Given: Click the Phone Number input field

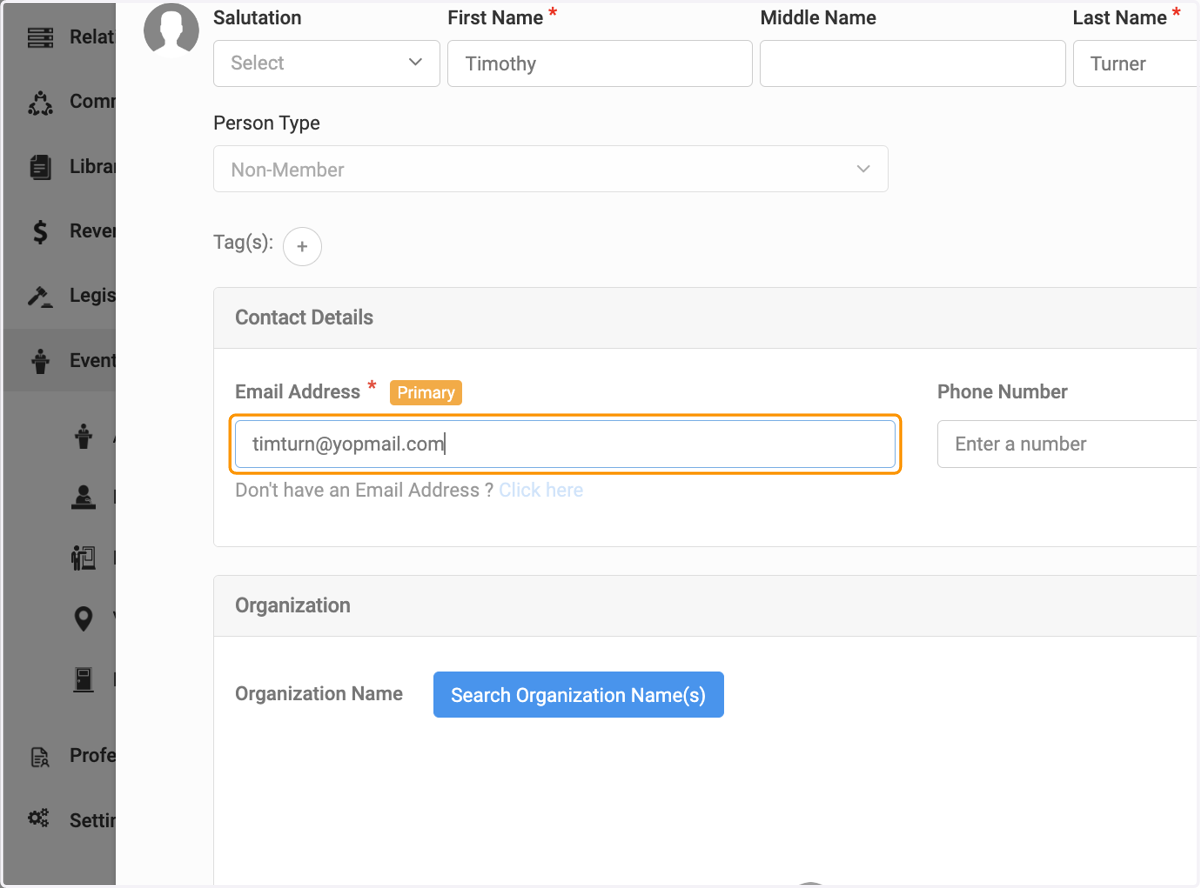Looking at the screenshot, I should pos(1068,444).
